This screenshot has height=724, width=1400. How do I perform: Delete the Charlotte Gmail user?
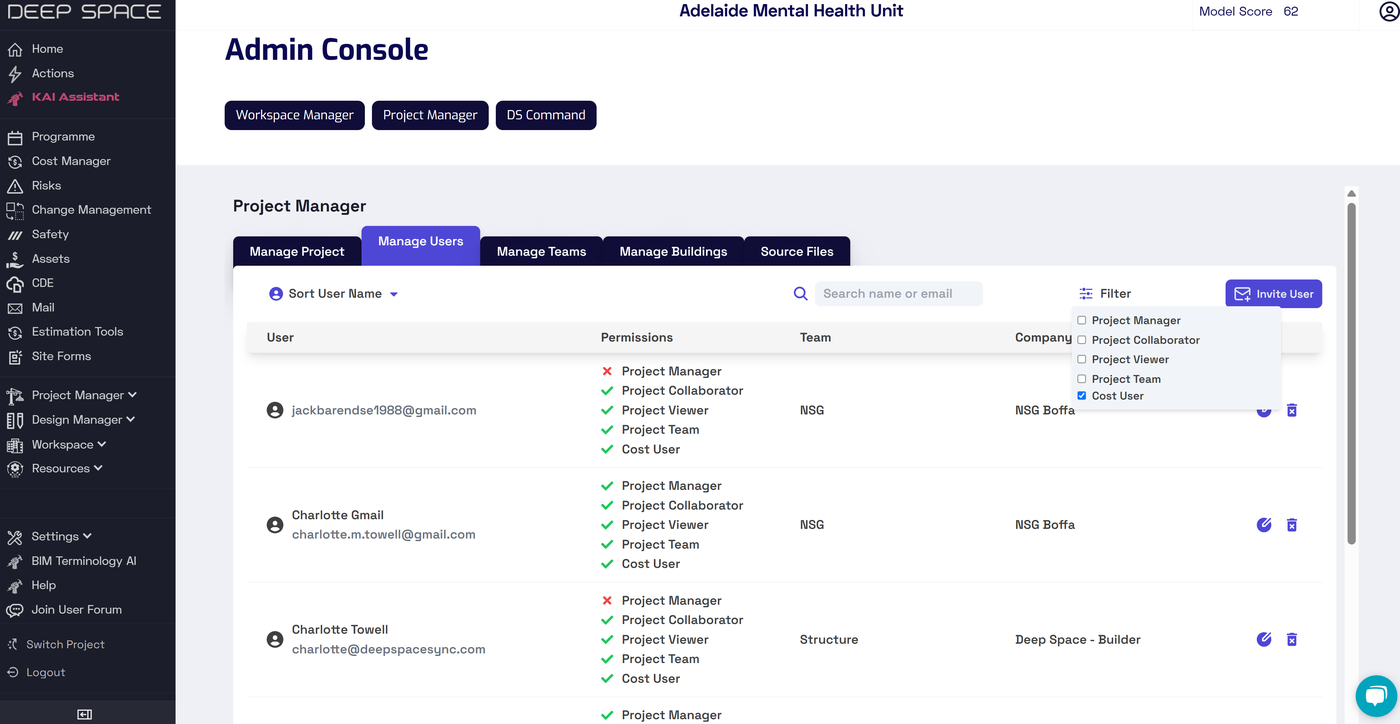point(1292,525)
